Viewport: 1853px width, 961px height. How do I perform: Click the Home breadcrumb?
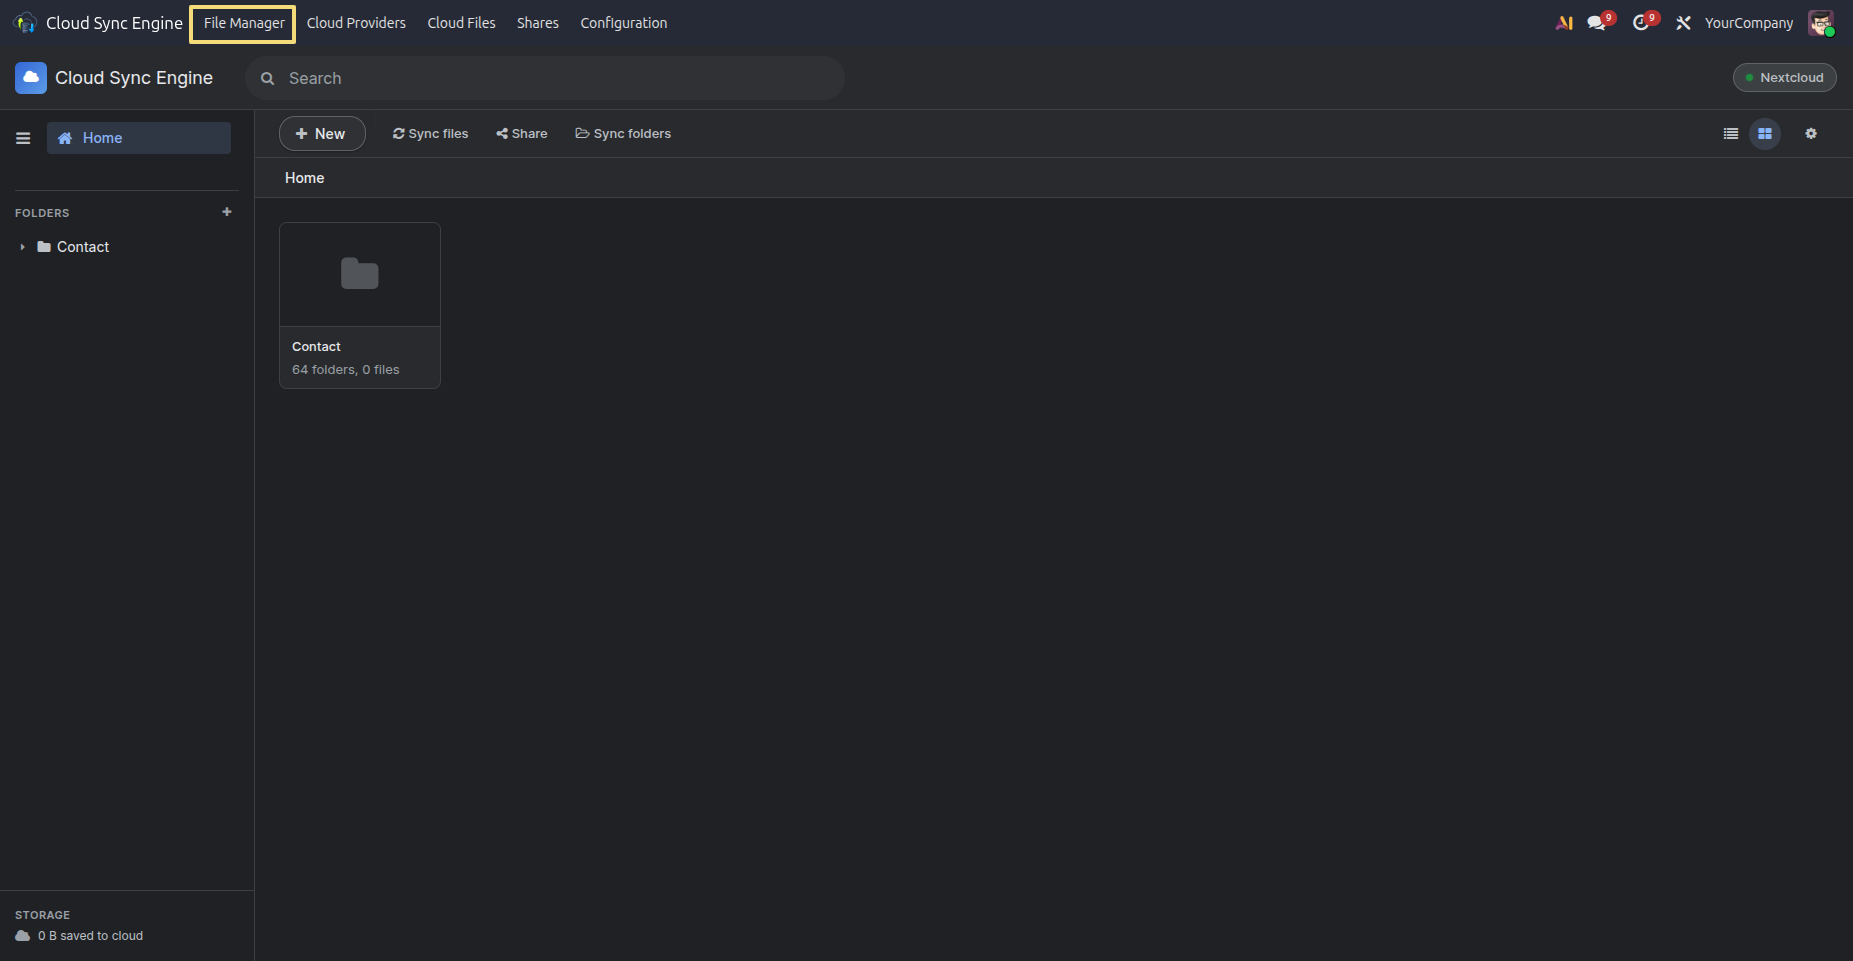[305, 178]
